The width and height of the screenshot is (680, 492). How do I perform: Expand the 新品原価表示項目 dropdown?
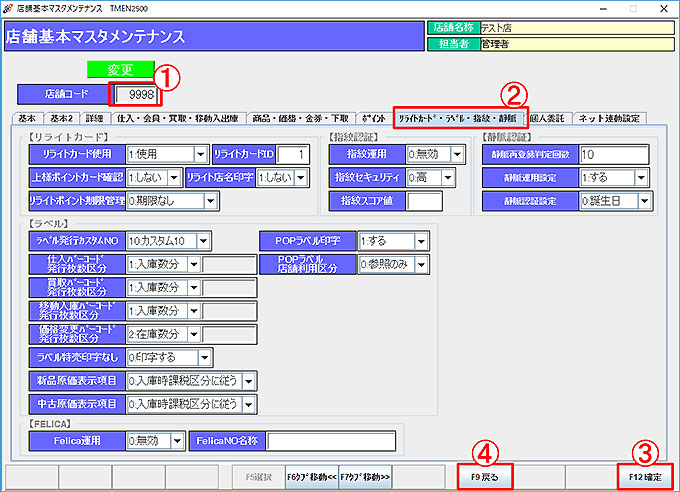248,381
